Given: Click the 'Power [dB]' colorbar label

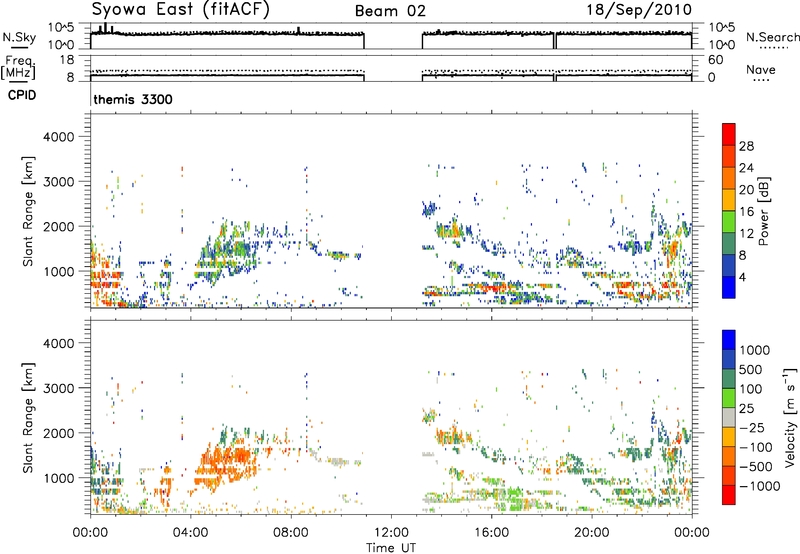Looking at the screenshot, I should [x=763, y=211].
